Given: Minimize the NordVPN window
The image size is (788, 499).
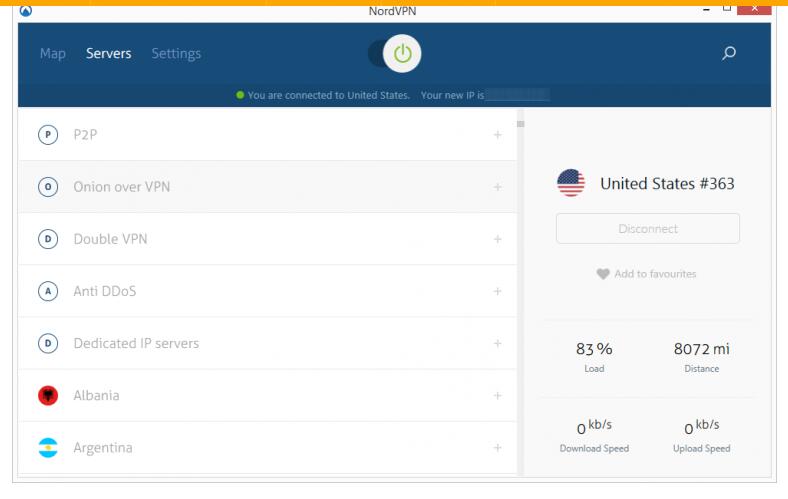Looking at the screenshot, I should coord(707,10).
